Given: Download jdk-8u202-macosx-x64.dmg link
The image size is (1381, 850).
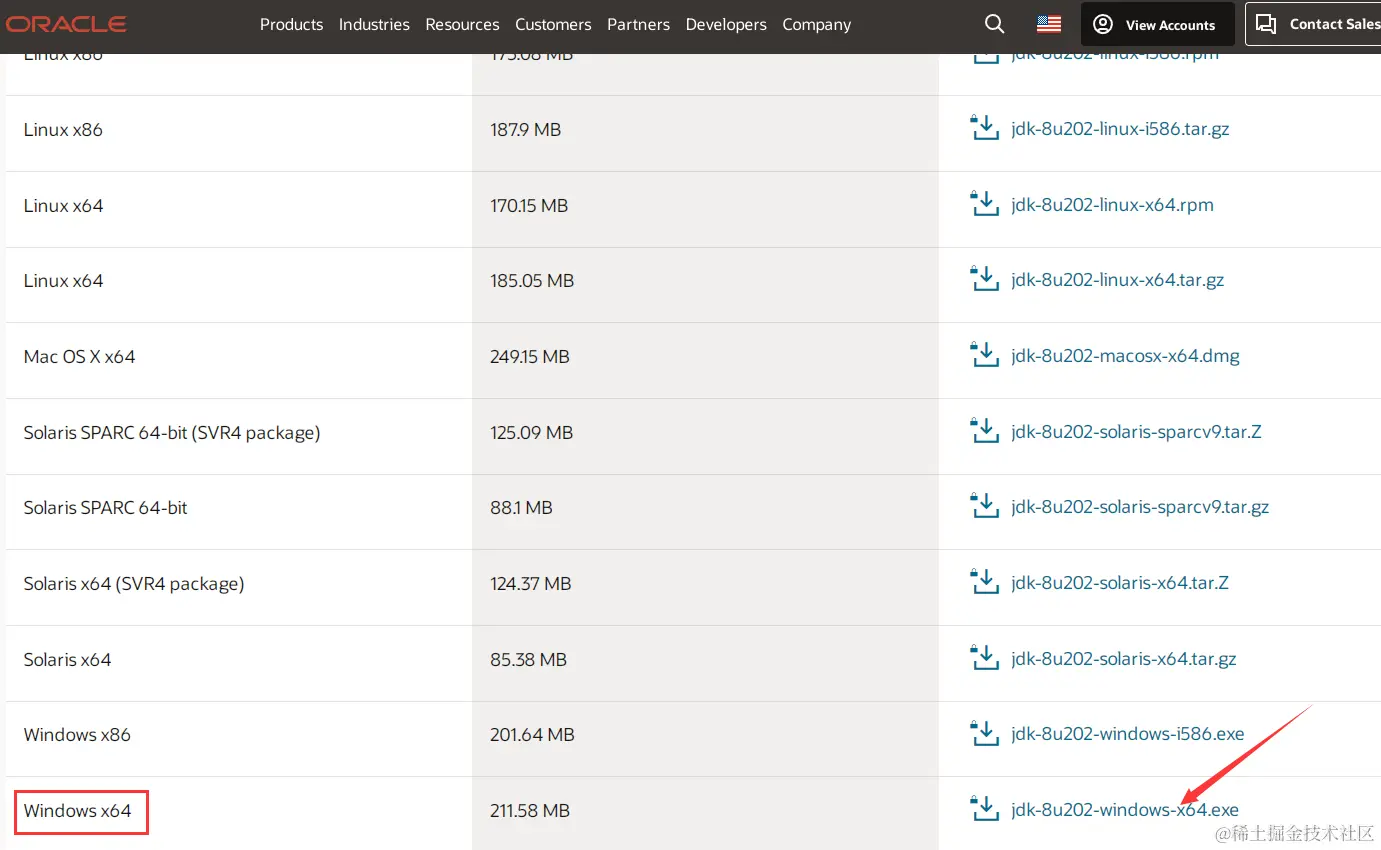Looking at the screenshot, I should [1125, 356].
